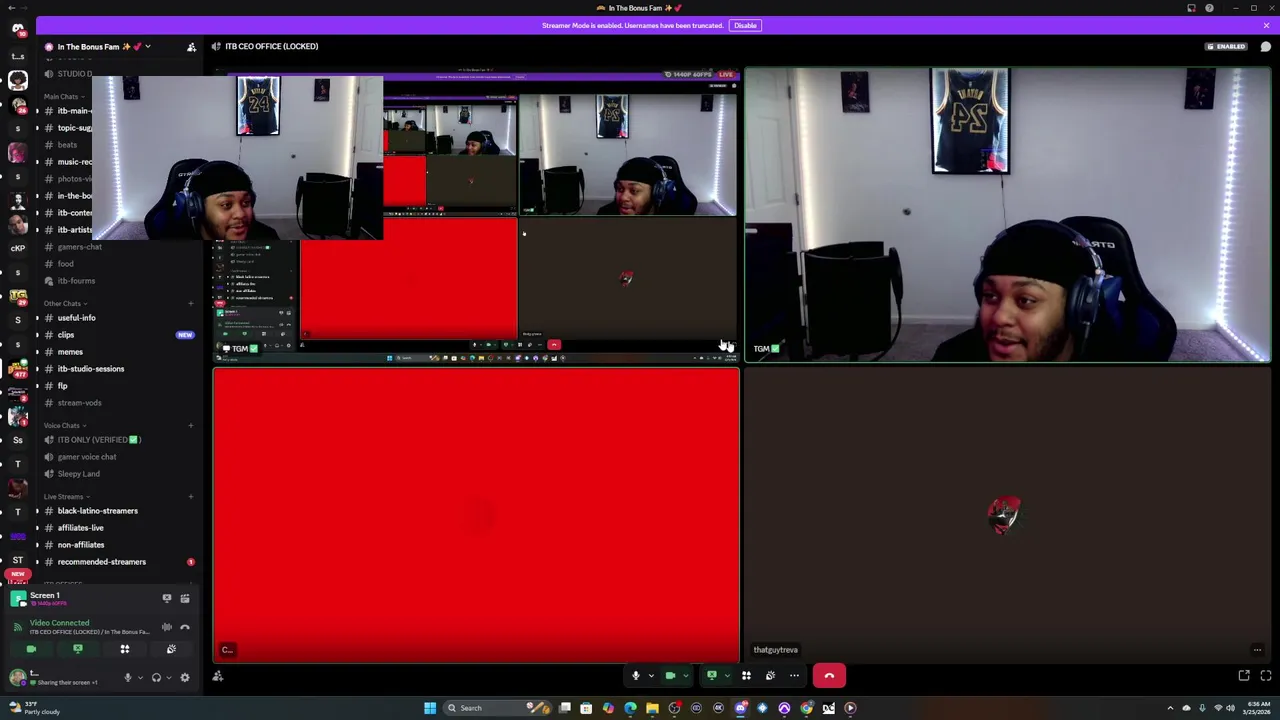1280x720 pixels.
Task: Collapse the Other Chats category
Action: point(65,303)
